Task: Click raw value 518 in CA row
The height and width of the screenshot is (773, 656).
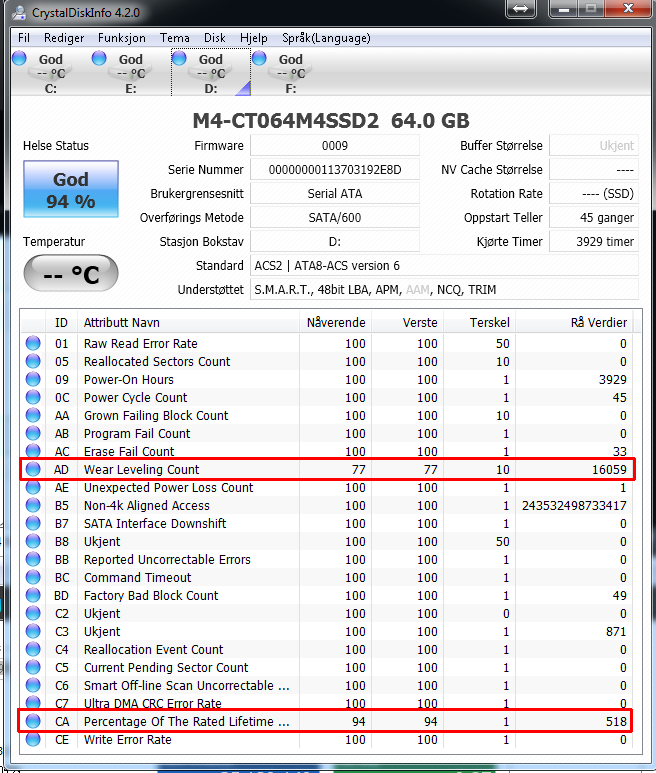Action: (616, 721)
